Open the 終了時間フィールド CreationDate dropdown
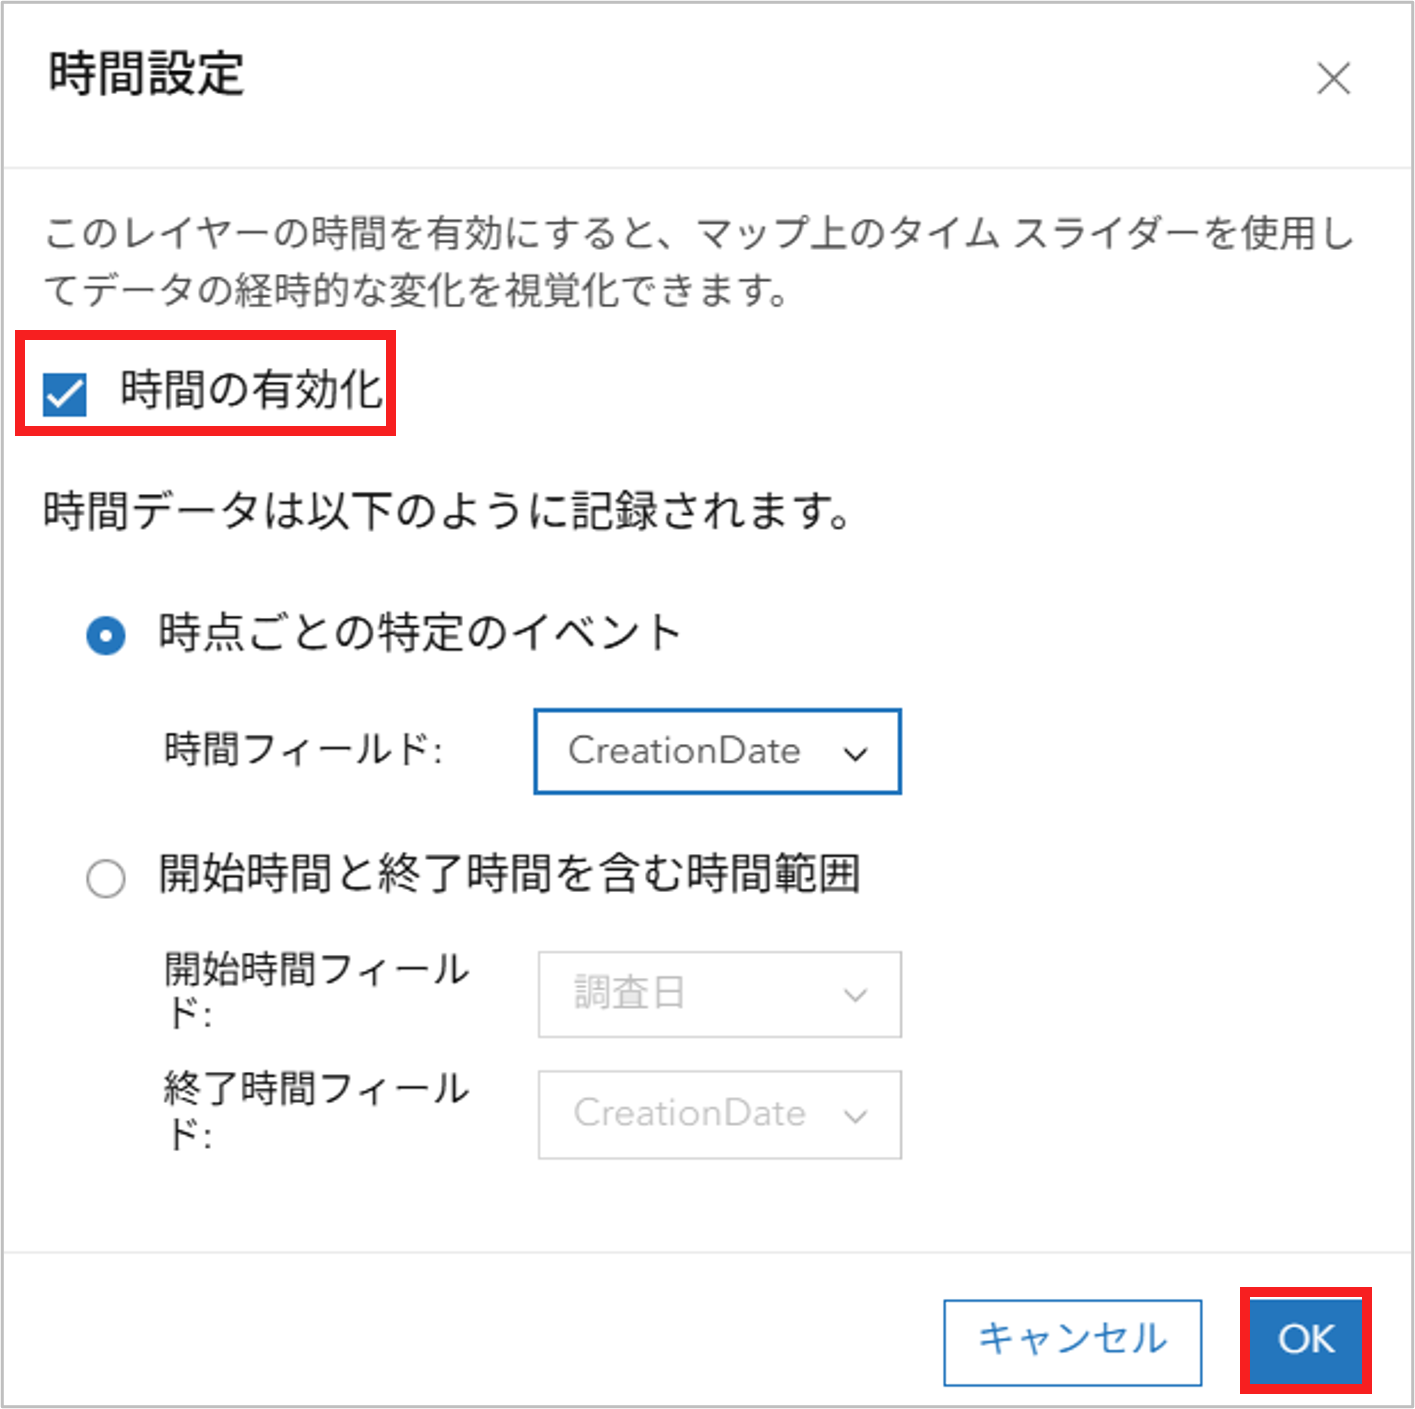1415x1409 pixels. (720, 1115)
